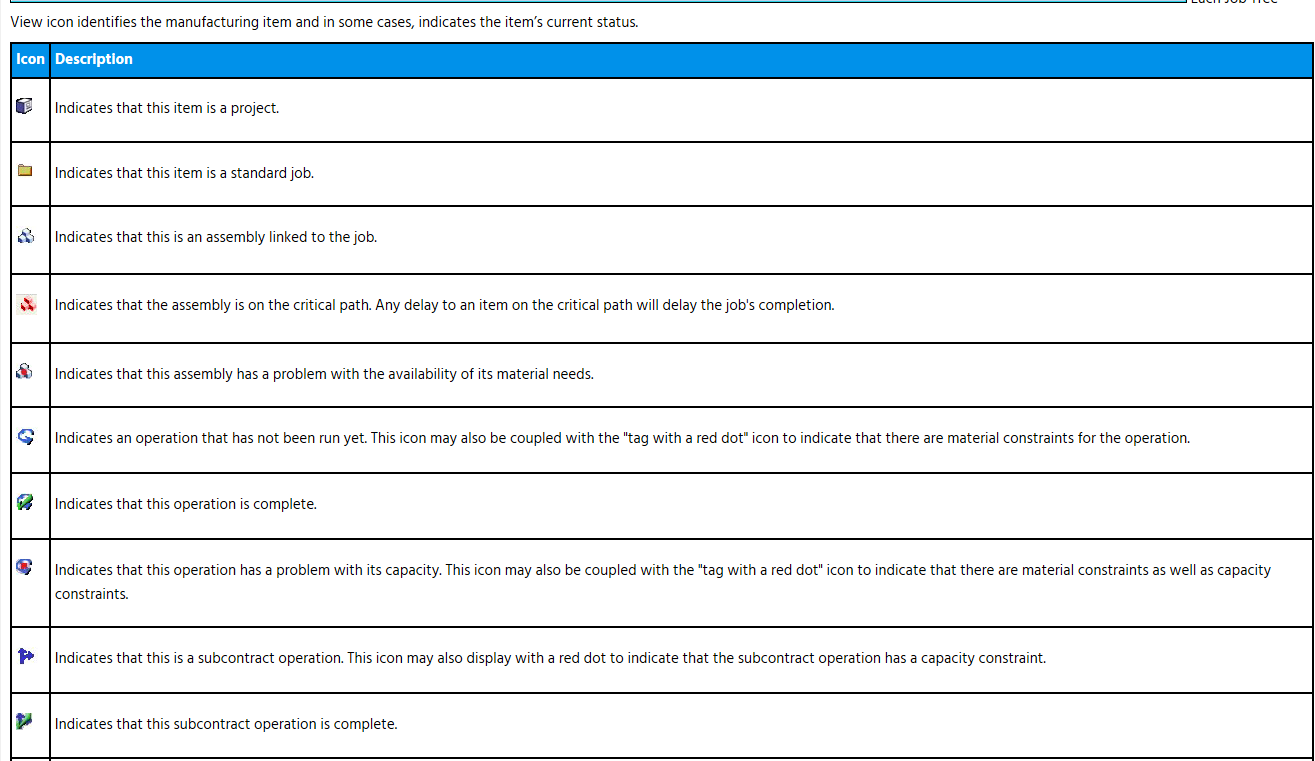
Task: Click the subcontract operation icon
Action: tap(26, 656)
